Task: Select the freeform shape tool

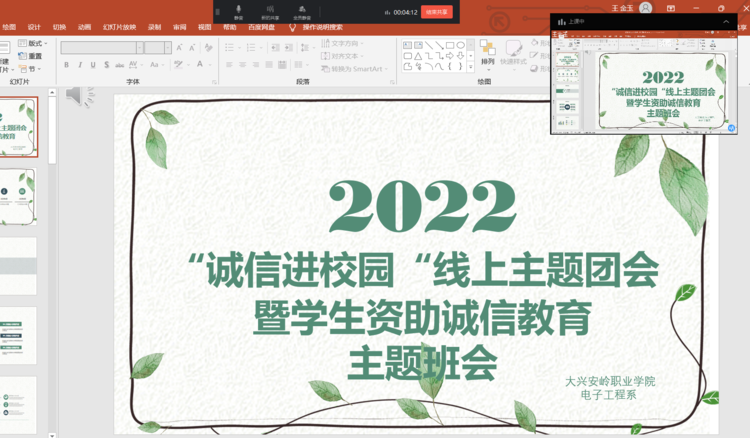Action: (408, 66)
